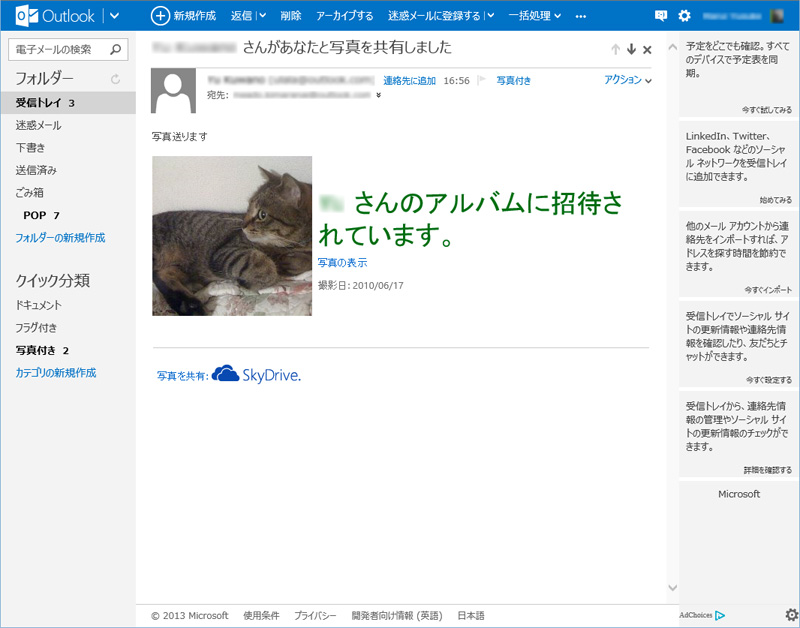Select the 迷惑メール folder

point(38,125)
